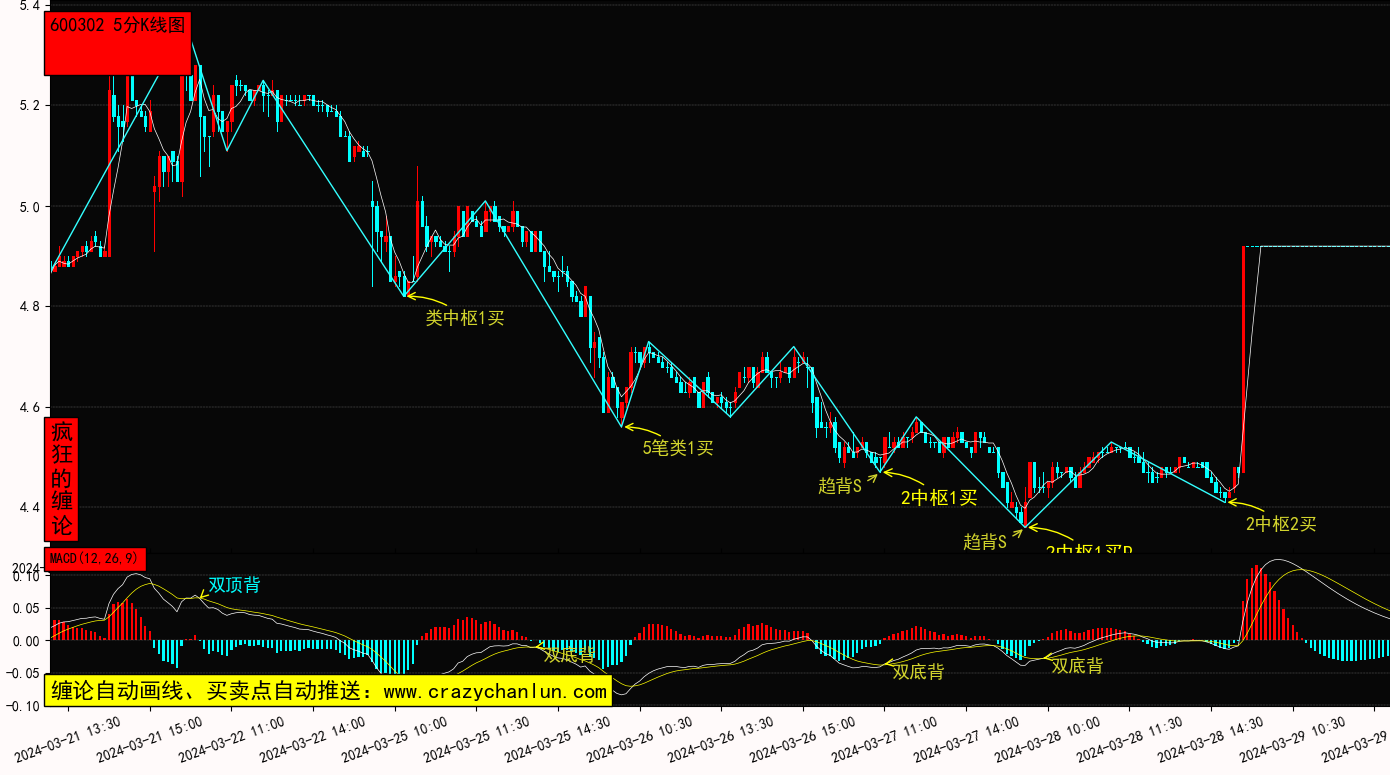1390x775 pixels.
Task: Select the 趋背S marker left of 2中枢1买
Action: tap(840, 486)
